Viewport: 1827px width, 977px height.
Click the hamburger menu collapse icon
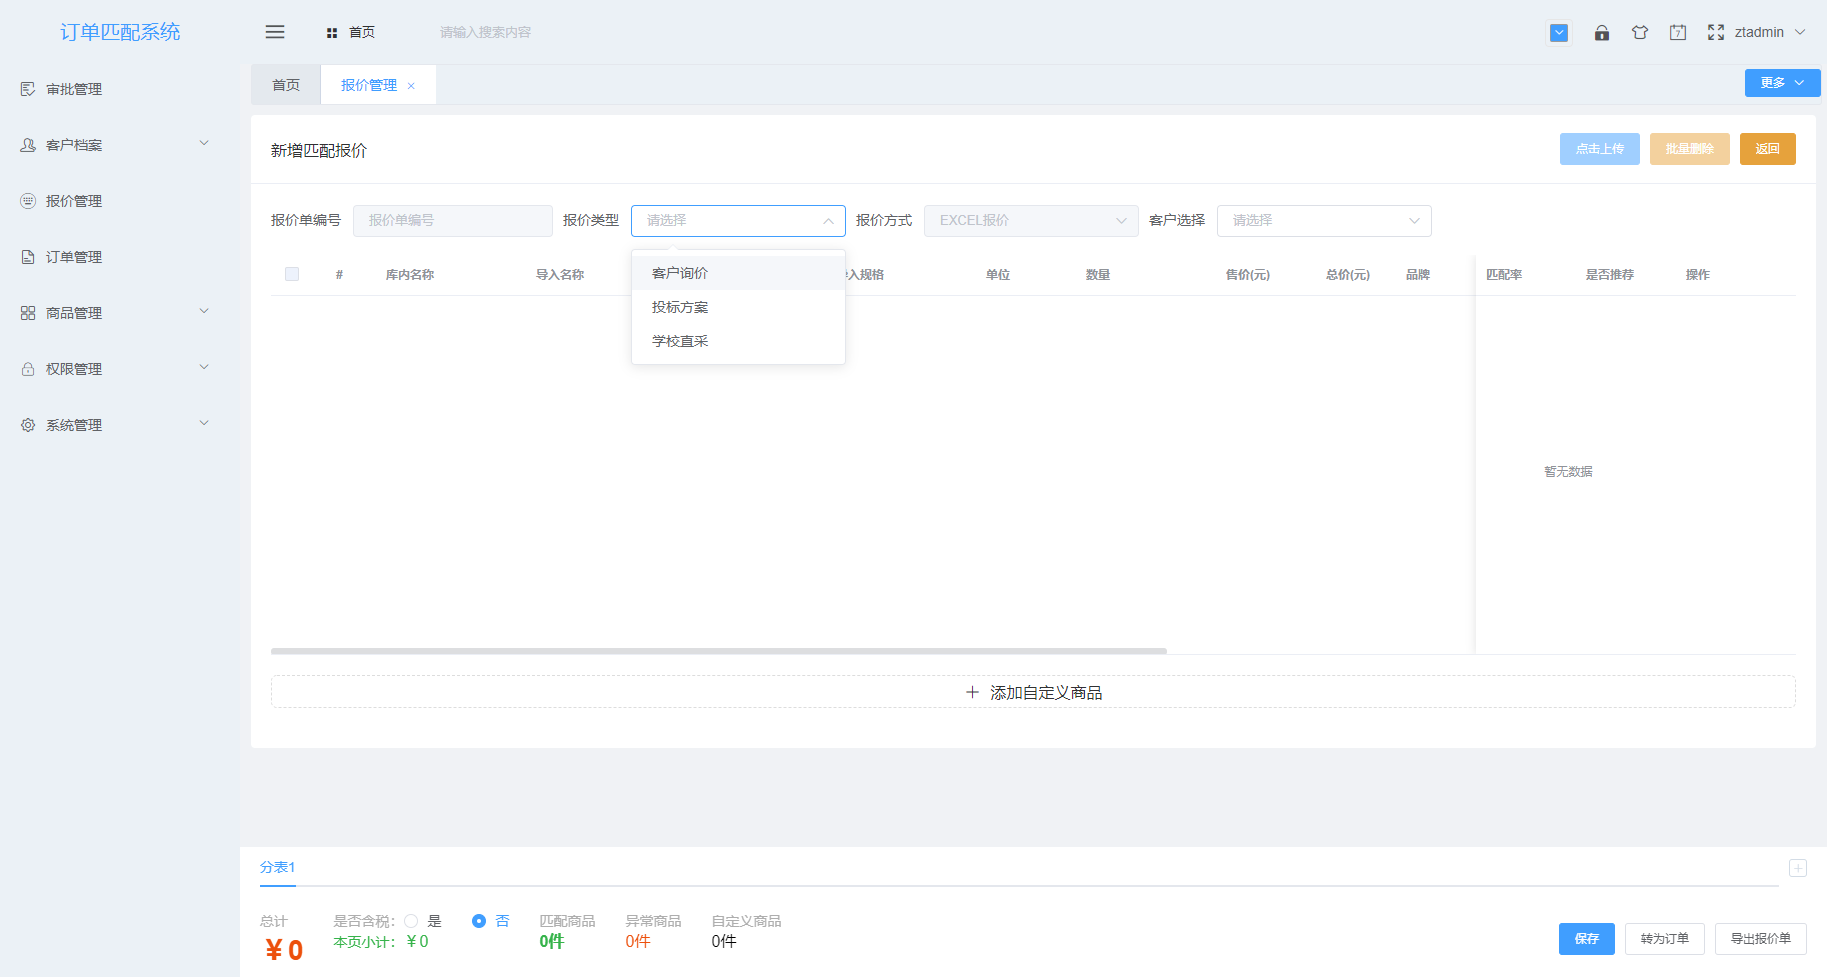click(x=275, y=32)
